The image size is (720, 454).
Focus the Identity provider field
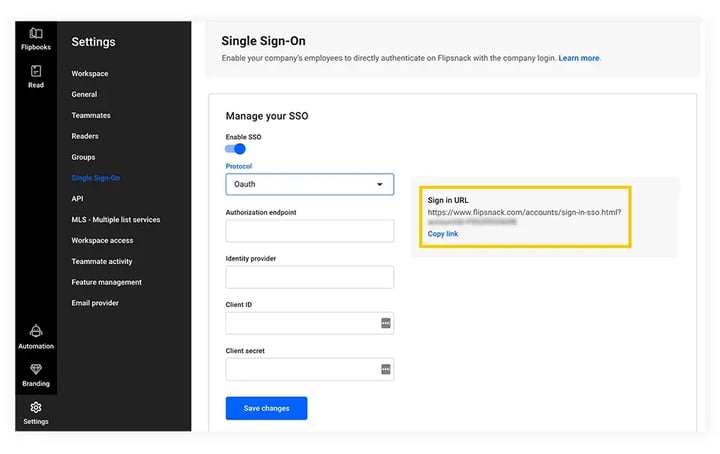[x=309, y=277]
